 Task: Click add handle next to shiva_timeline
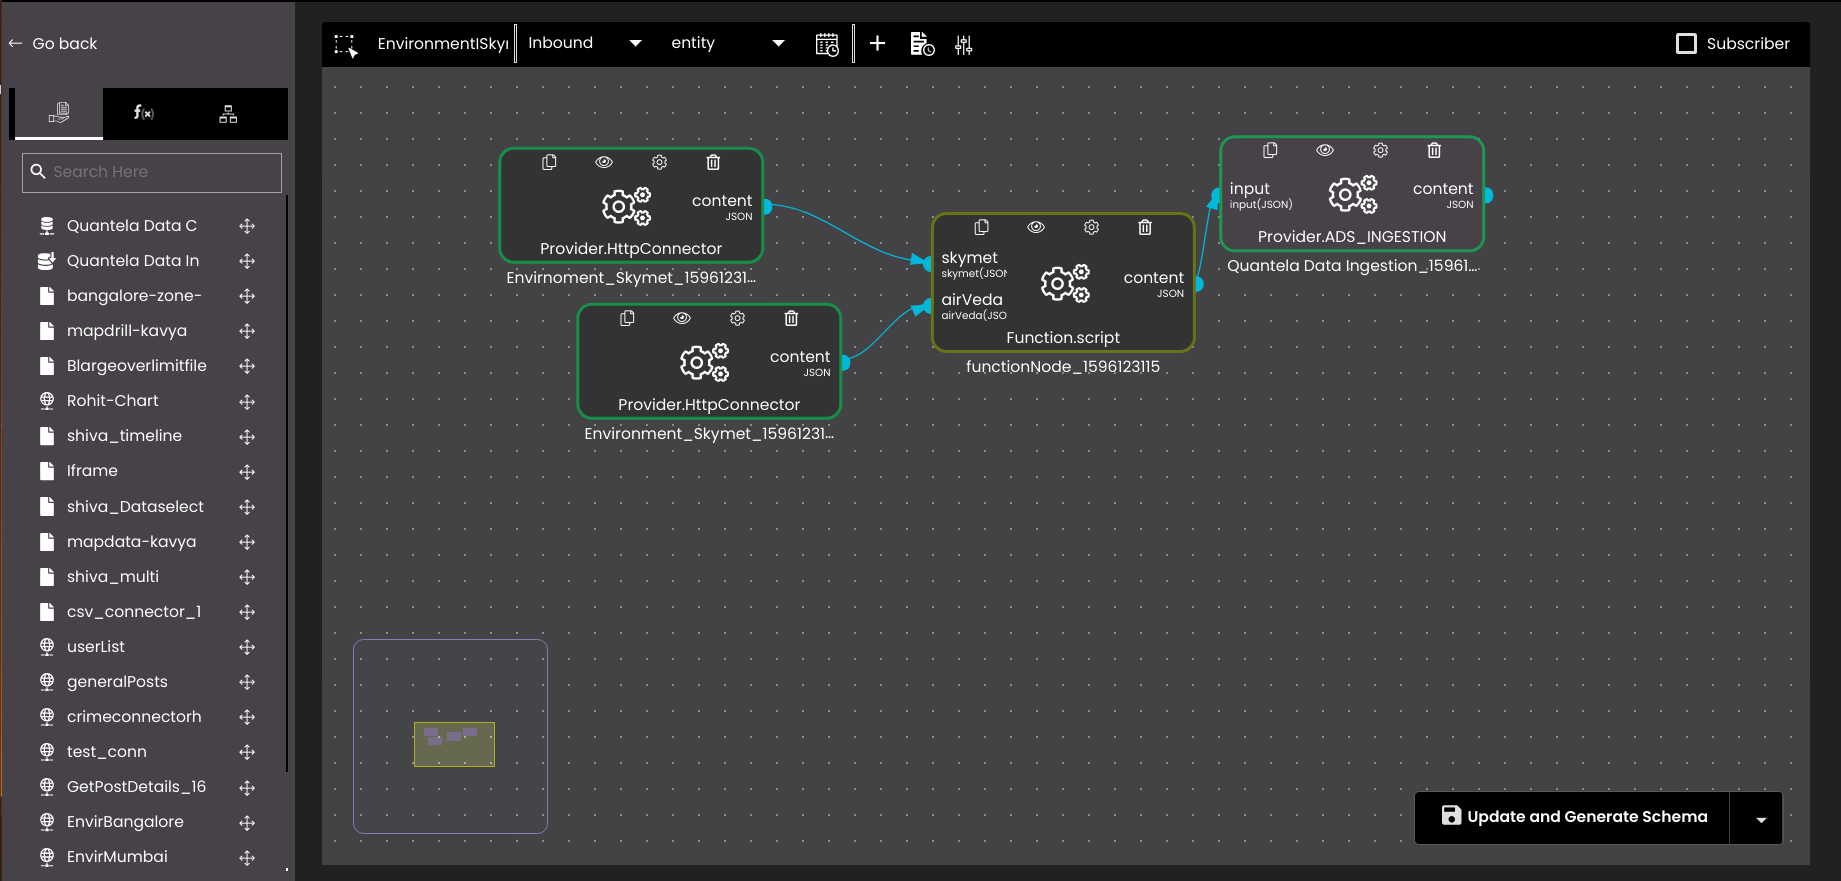[247, 437]
